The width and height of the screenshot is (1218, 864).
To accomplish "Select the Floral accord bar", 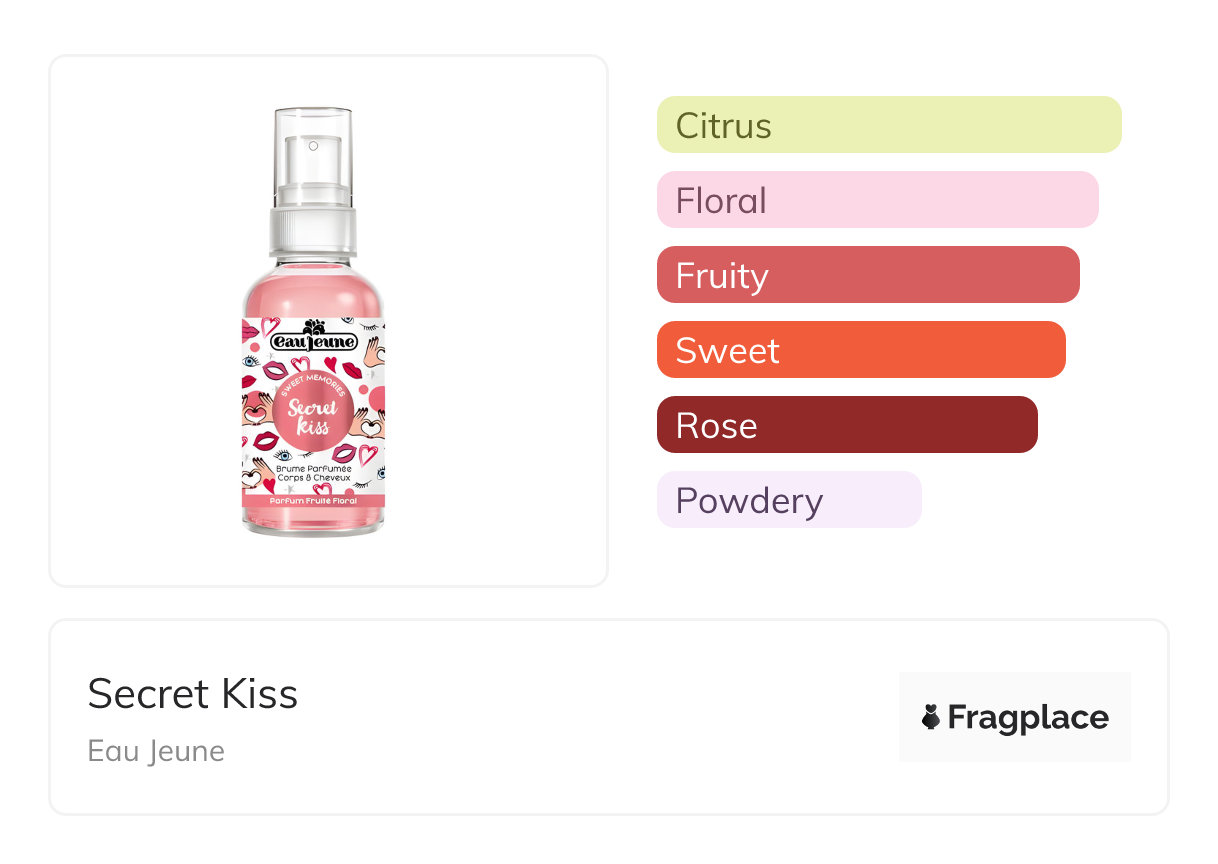I will pyautogui.click(x=877, y=200).
